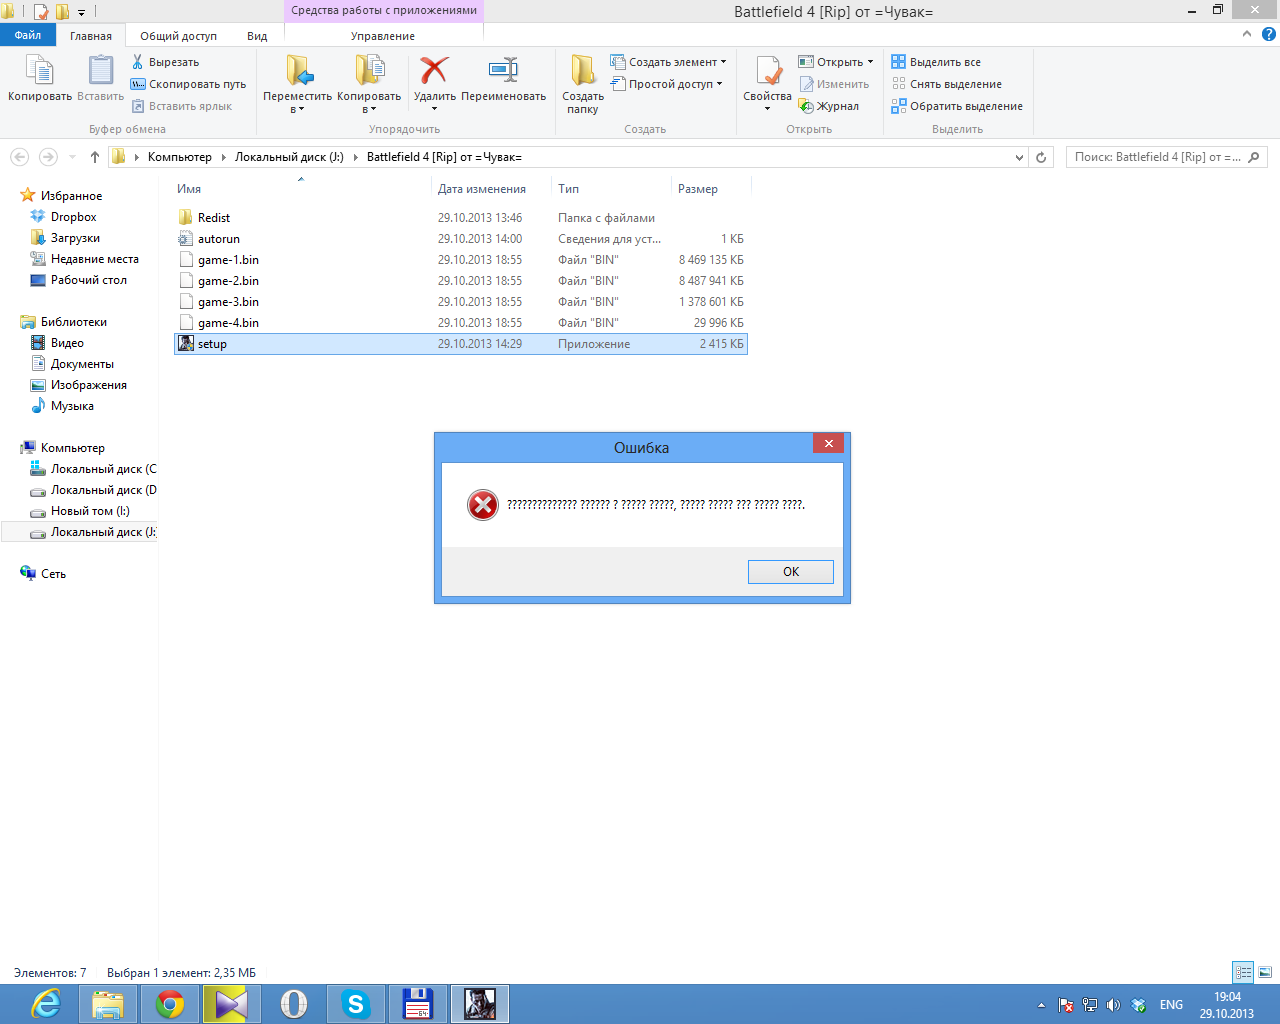Select Cut (Вырезать) in the clipboard group
Screen dimensions: 1280x1024
[166, 62]
